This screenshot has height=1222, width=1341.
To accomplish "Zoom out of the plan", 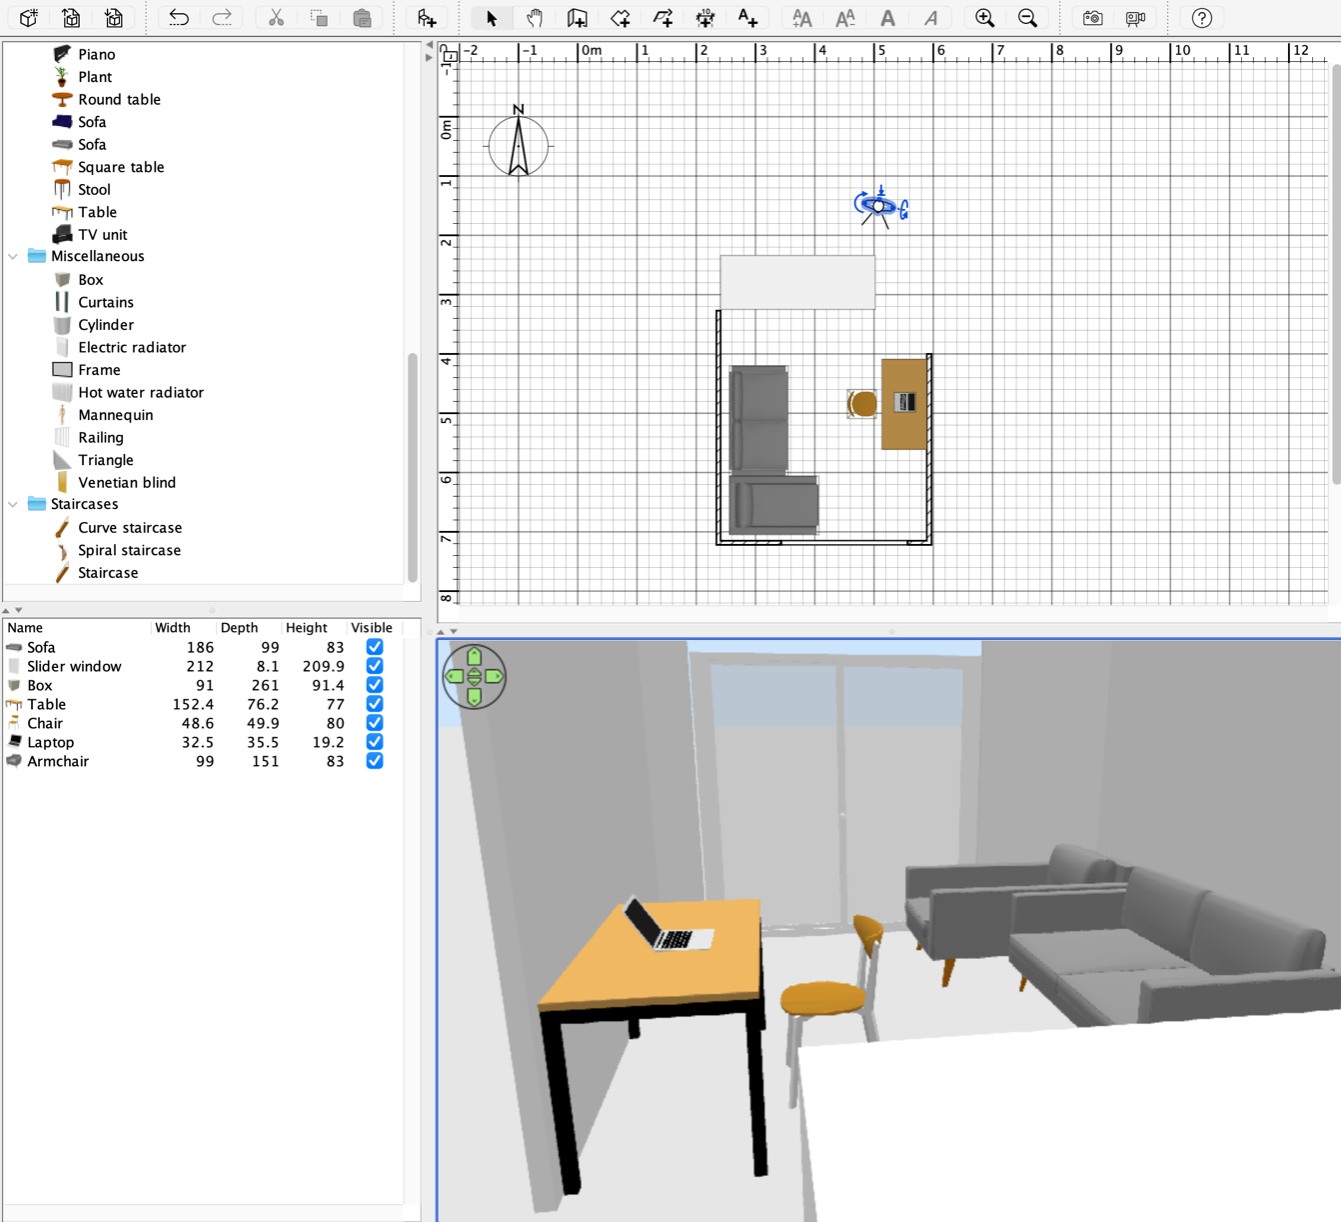I will tap(1027, 18).
